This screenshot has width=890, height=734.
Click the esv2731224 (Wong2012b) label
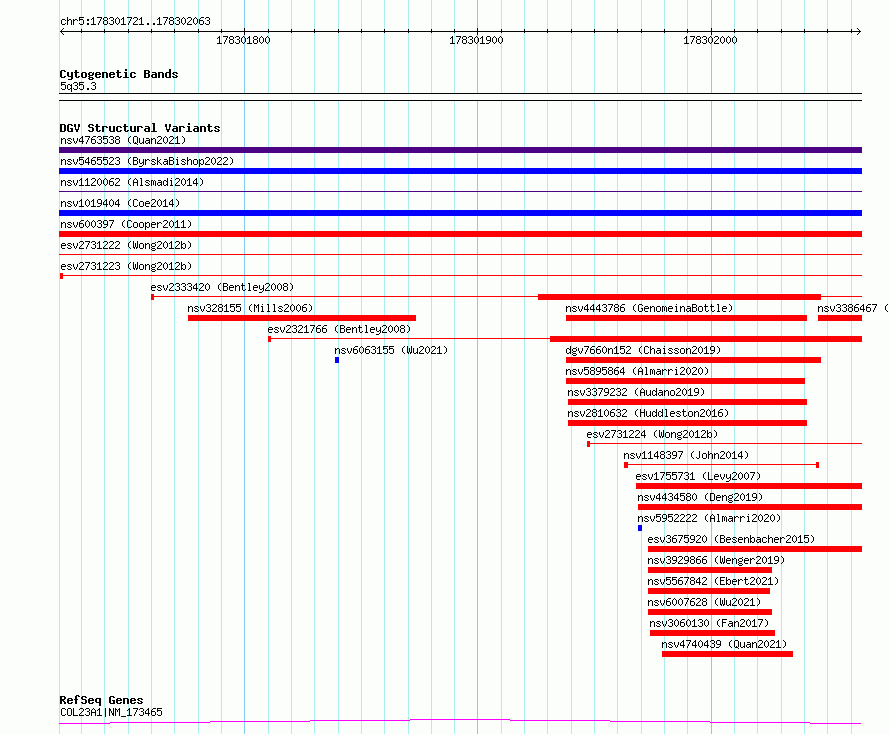(652, 434)
